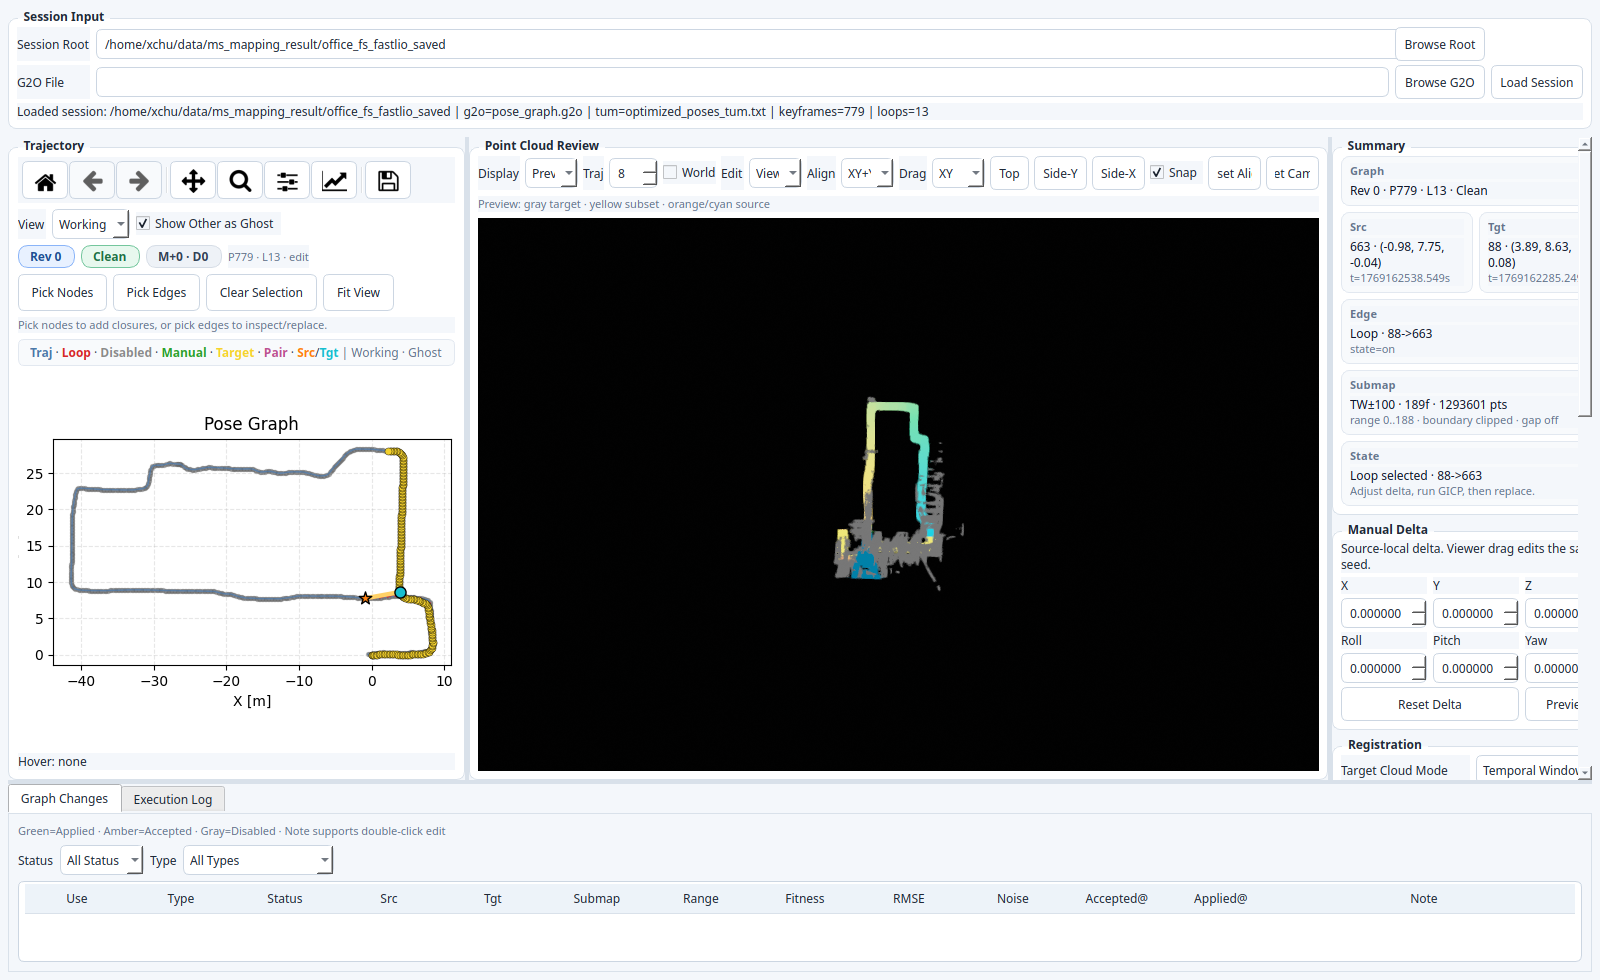Click the Reset Delta button
The height and width of the screenshot is (980, 1600).
point(1429,704)
